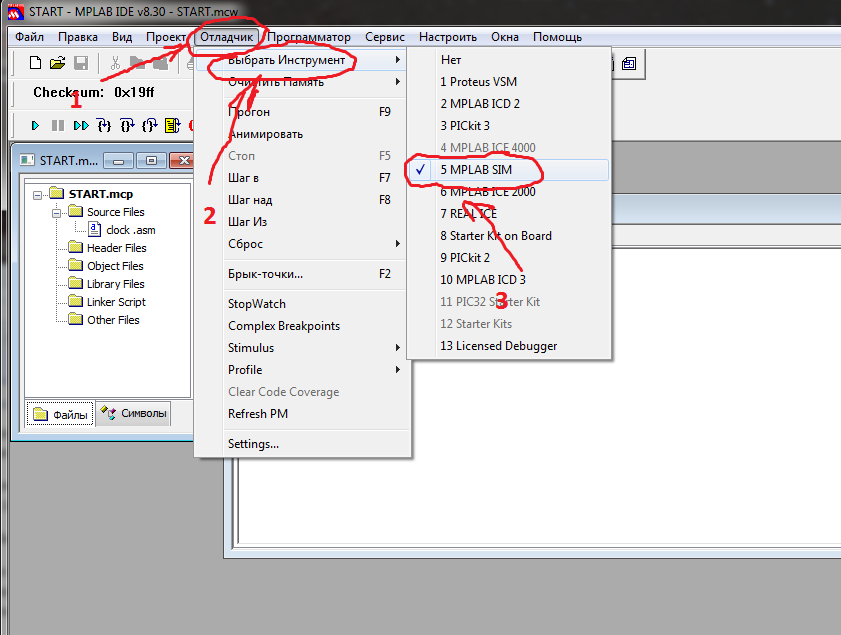Screen dimensions: 841x635
Task: Expand the Сброс submenu
Action: coord(303,244)
